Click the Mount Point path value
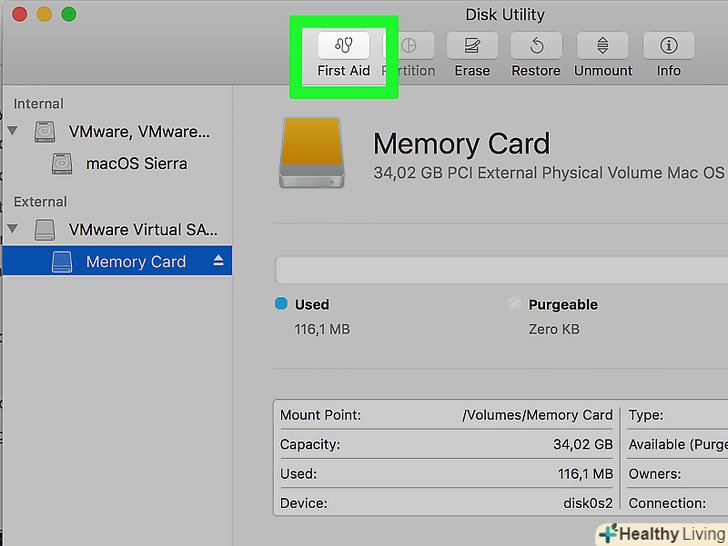The width and height of the screenshot is (728, 546). 537,415
